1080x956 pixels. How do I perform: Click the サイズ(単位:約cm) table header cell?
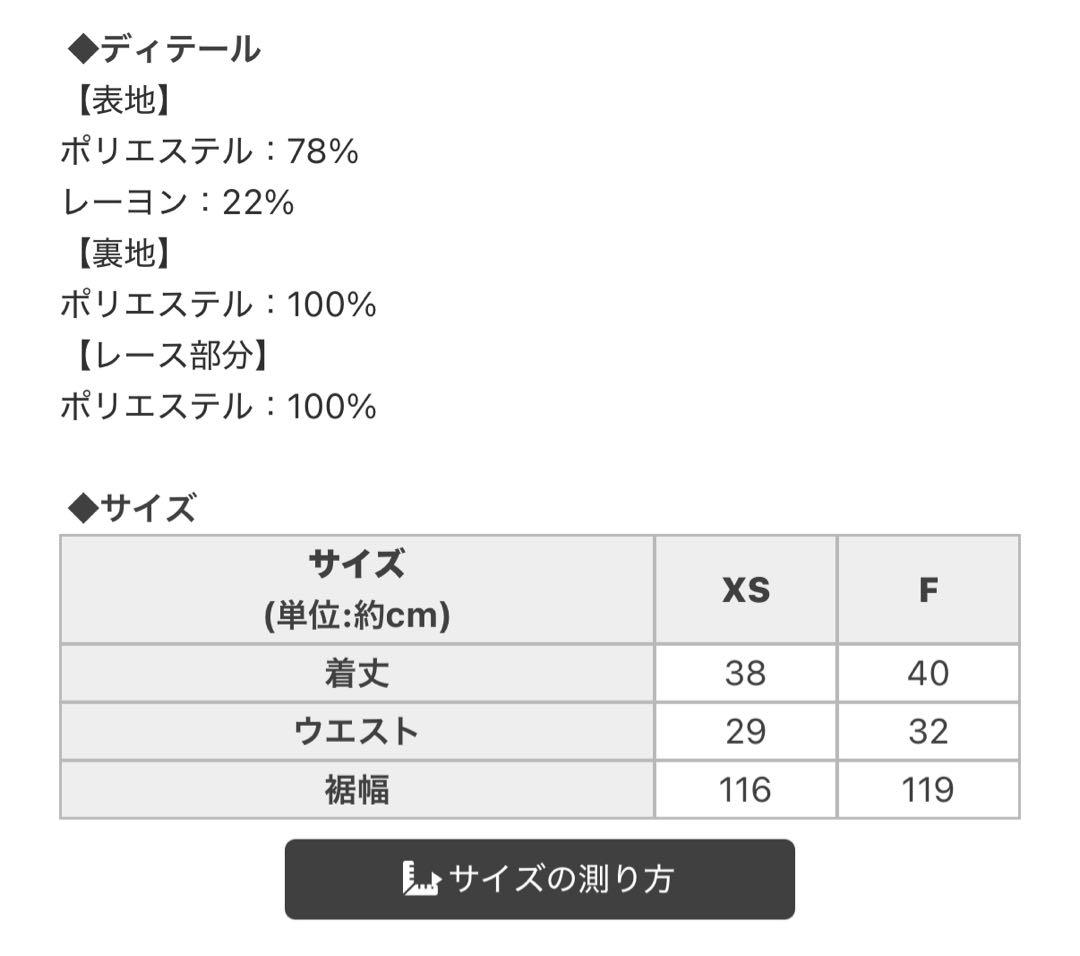357,589
